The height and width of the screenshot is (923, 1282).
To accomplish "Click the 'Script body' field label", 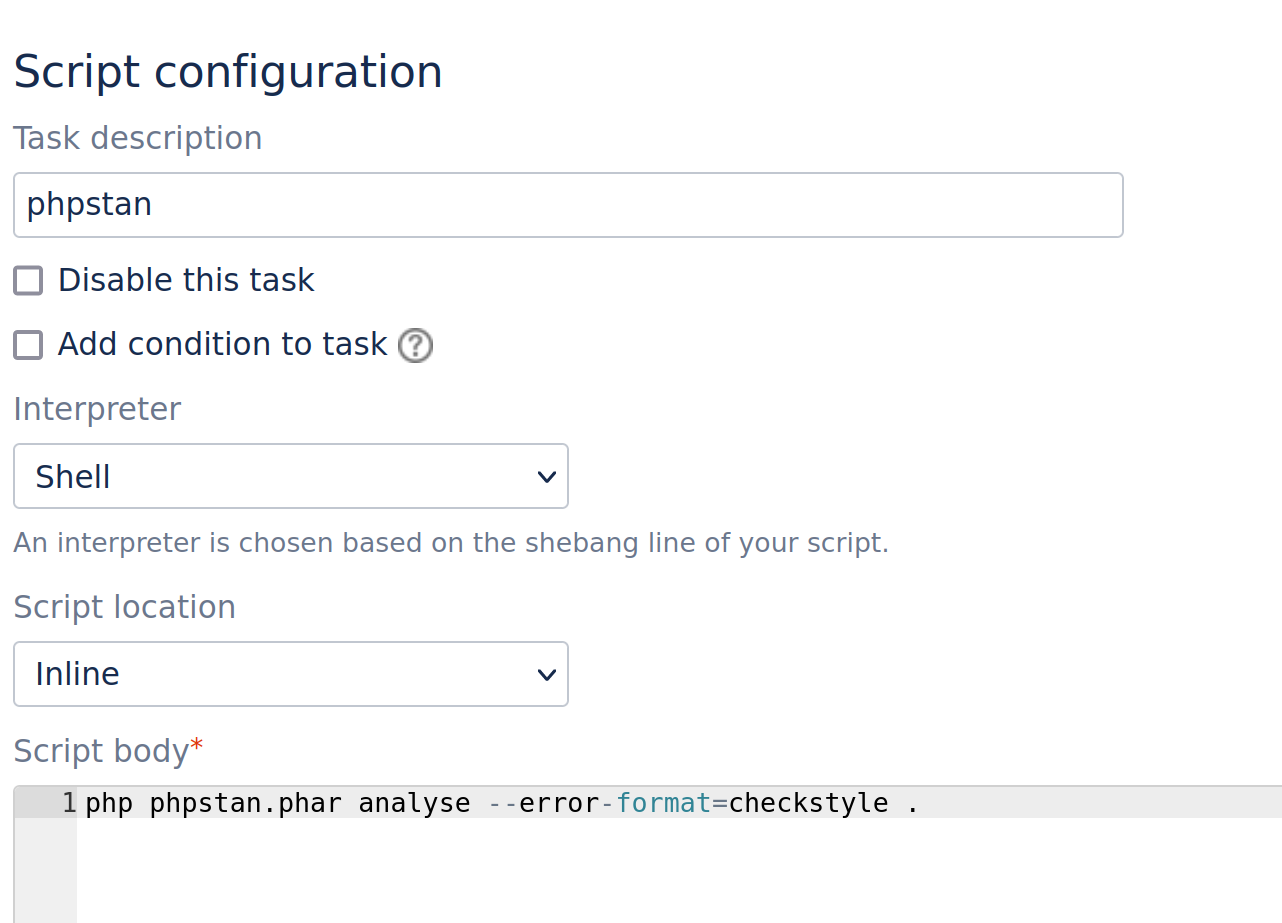I will 101,752.
